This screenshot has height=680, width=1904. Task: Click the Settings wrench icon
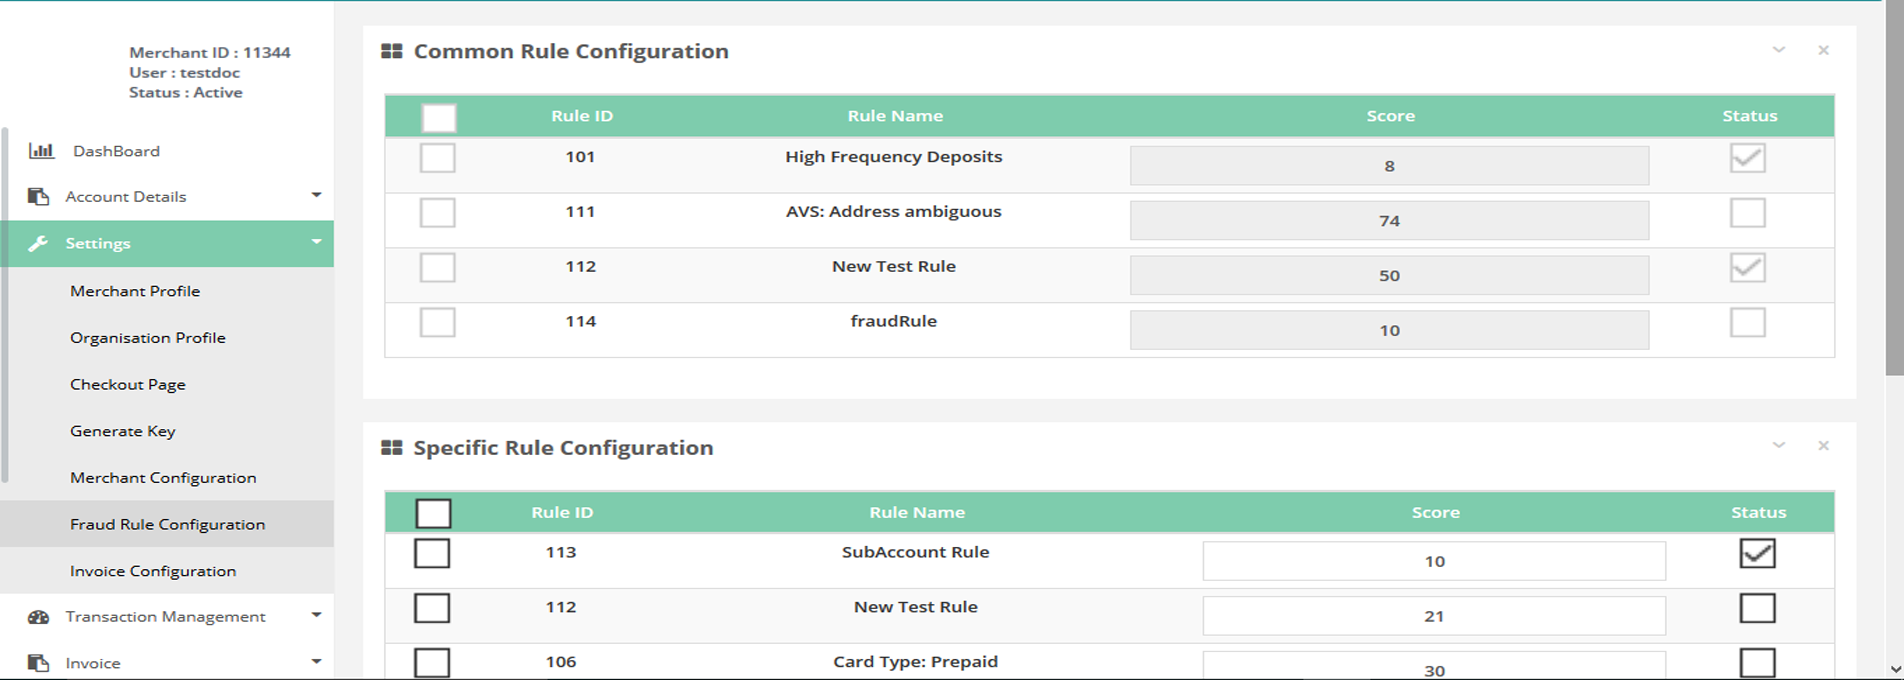pos(38,243)
